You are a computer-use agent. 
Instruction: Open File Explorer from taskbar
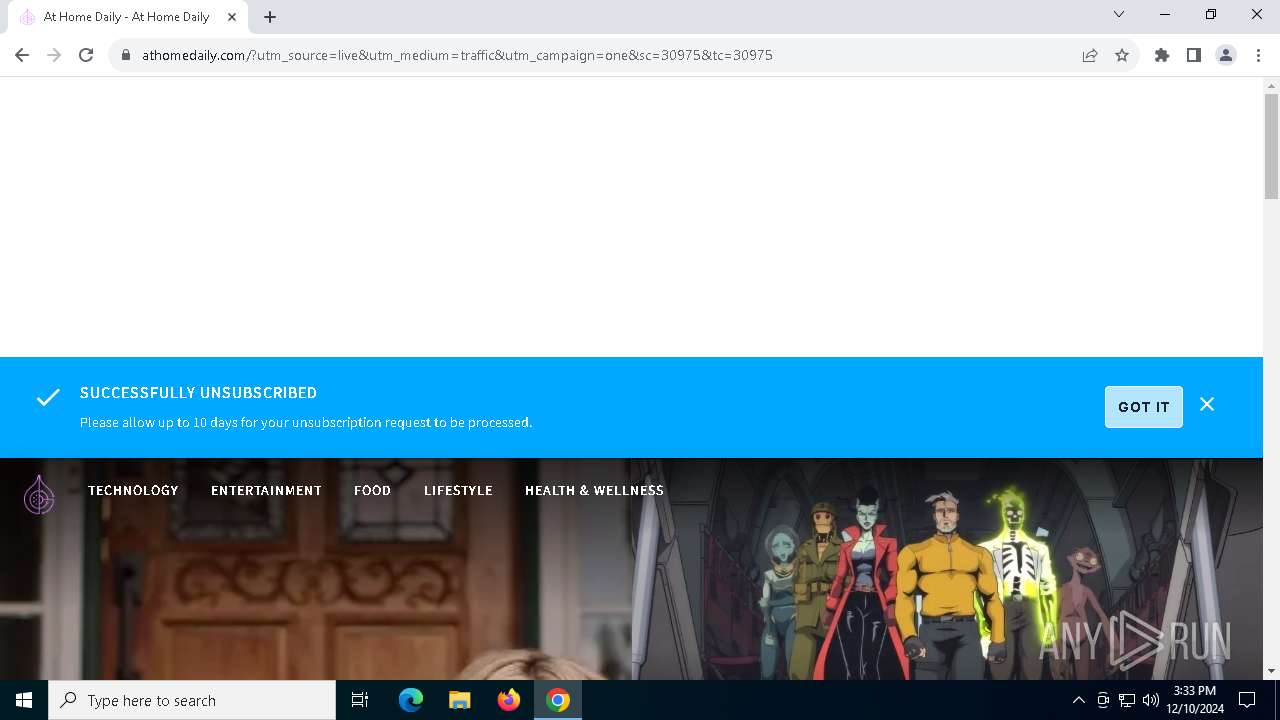[x=460, y=700]
